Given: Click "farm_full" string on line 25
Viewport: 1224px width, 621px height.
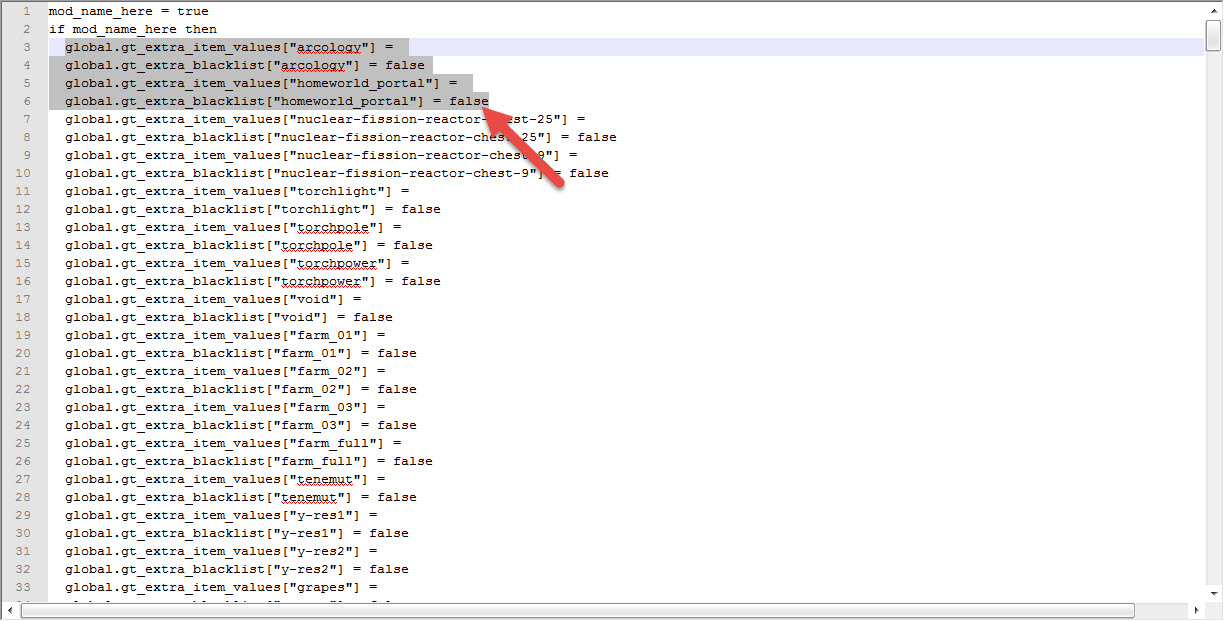Looking at the screenshot, I should coord(333,444).
